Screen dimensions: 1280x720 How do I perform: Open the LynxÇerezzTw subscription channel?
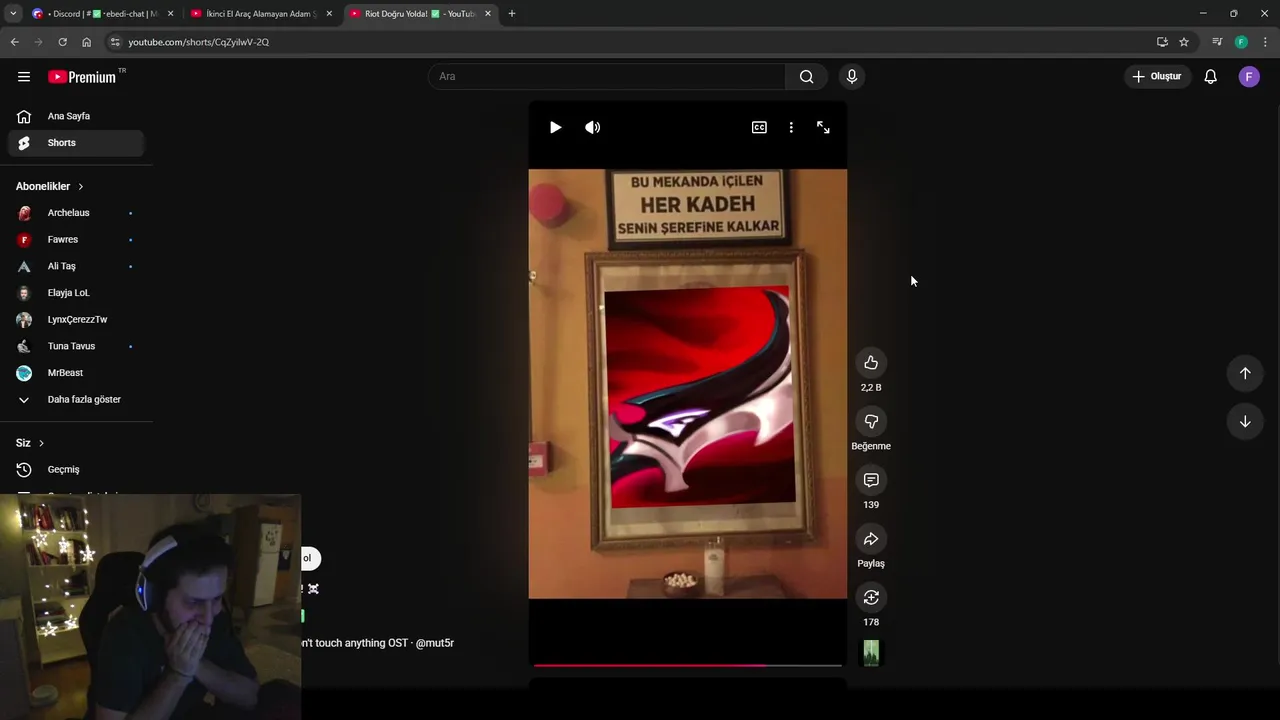tap(76, 320)
